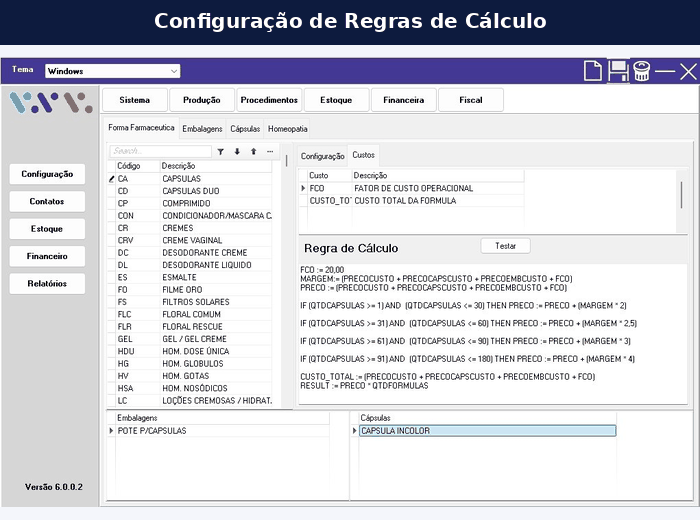Select the CREMES row
700x520 pixels.
point(190,228)
